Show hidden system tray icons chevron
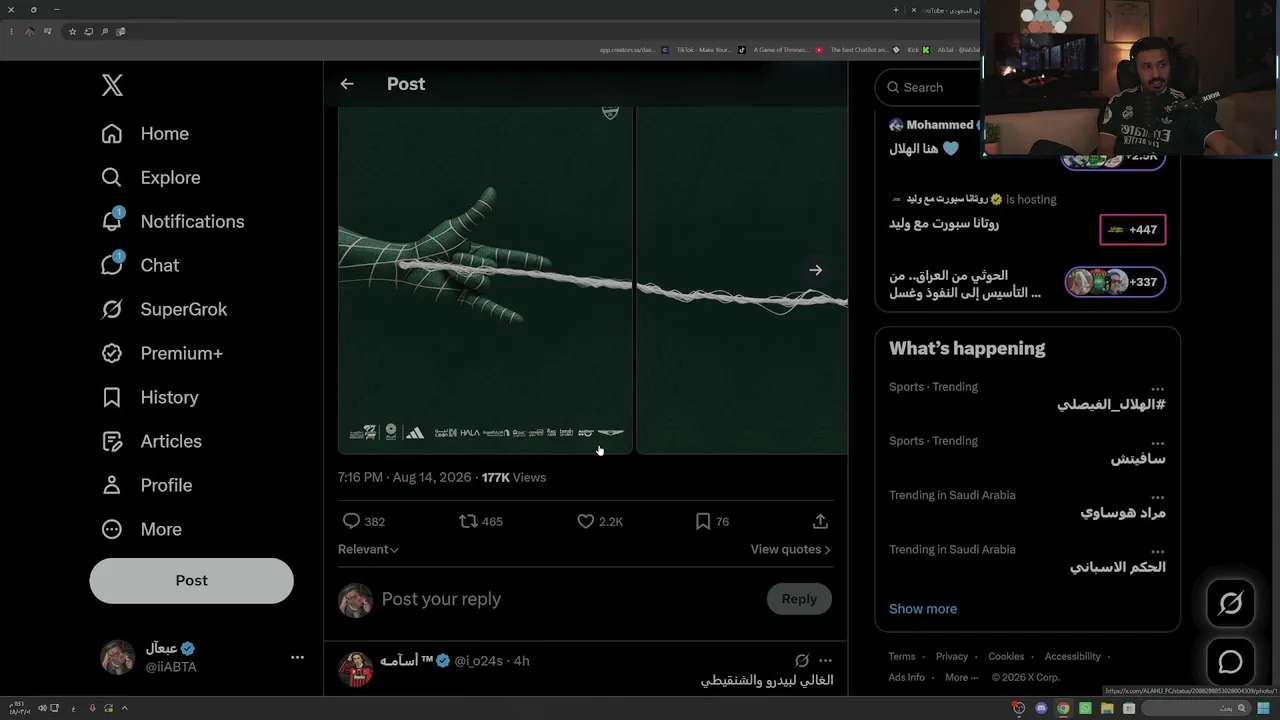Image resolution: width=1280 pixels, height=720 pixels. tap(124, 709)
